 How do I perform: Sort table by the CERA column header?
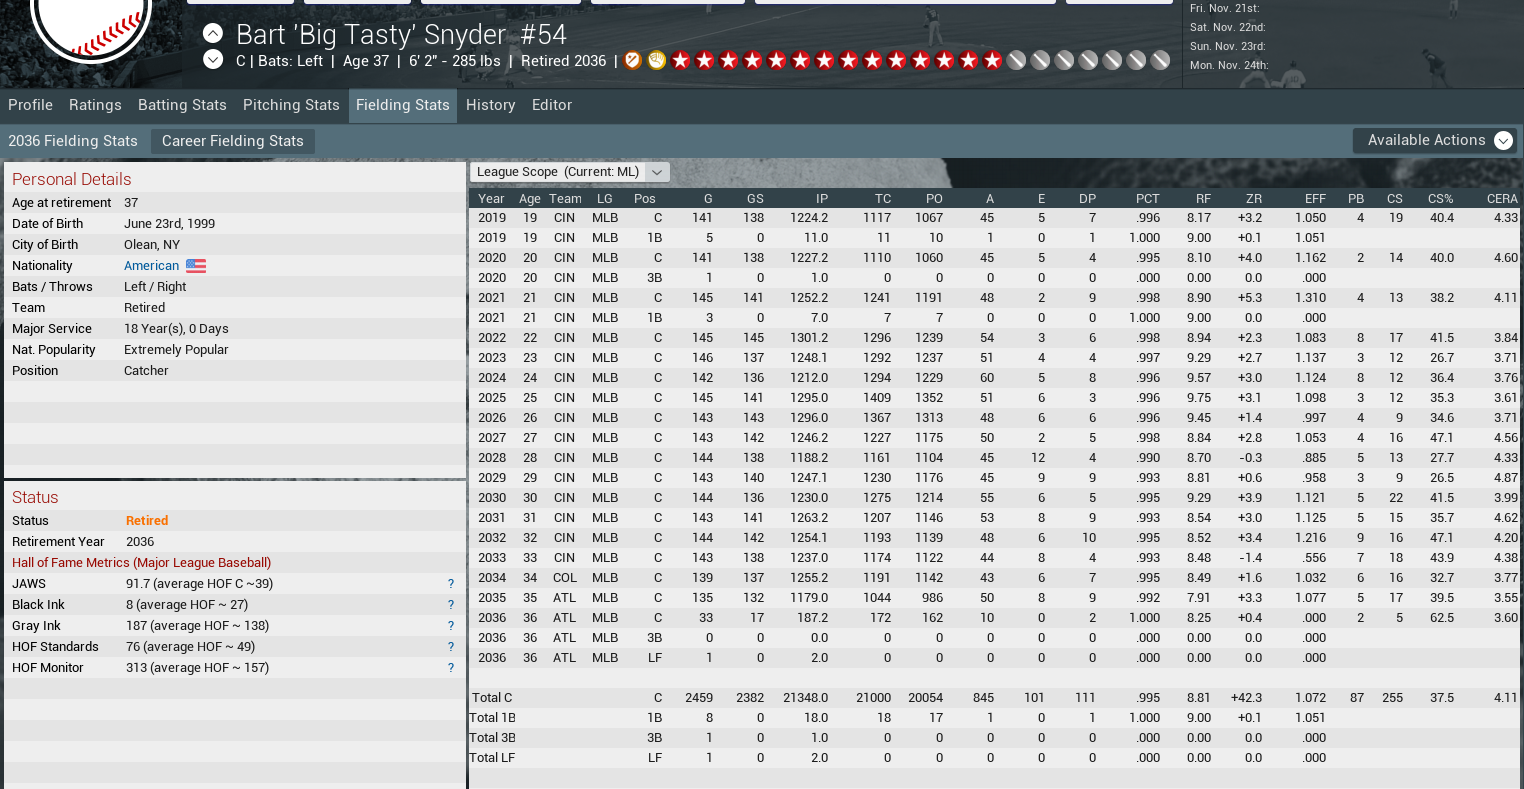[x=1501, y=198]
